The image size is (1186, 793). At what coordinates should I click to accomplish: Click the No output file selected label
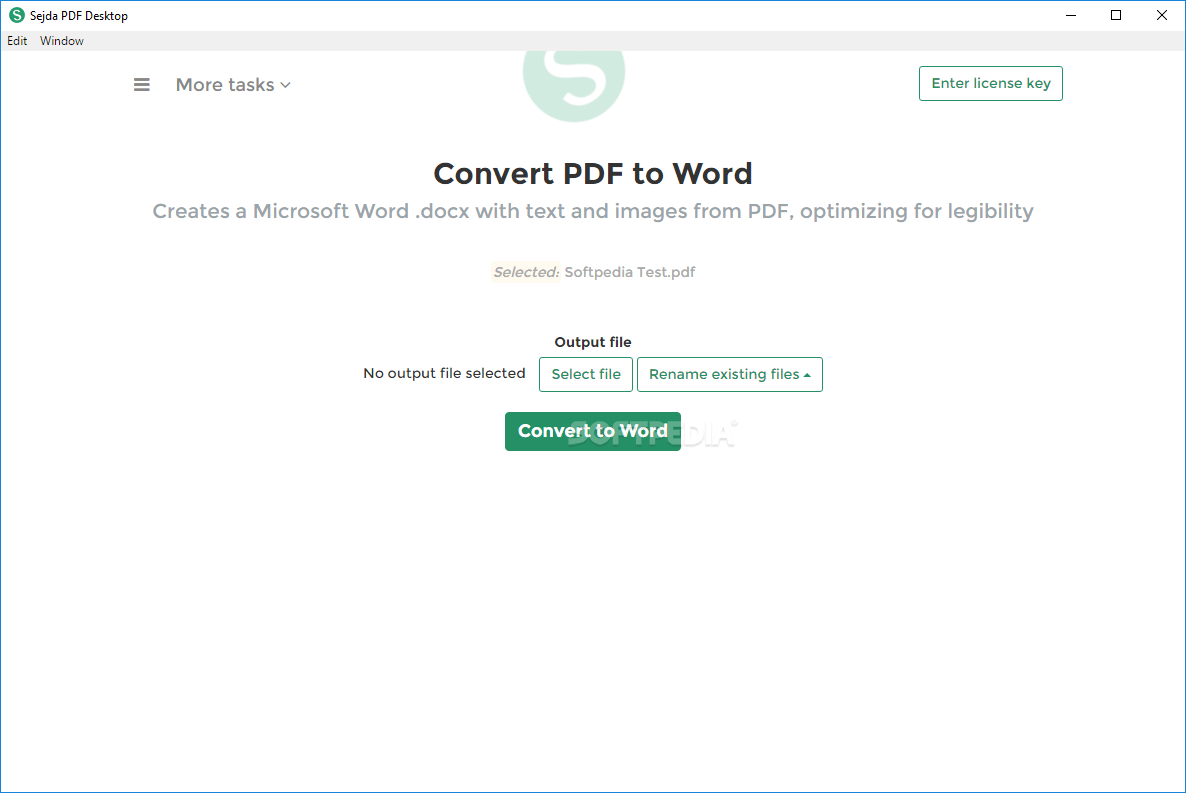[444, 373]
